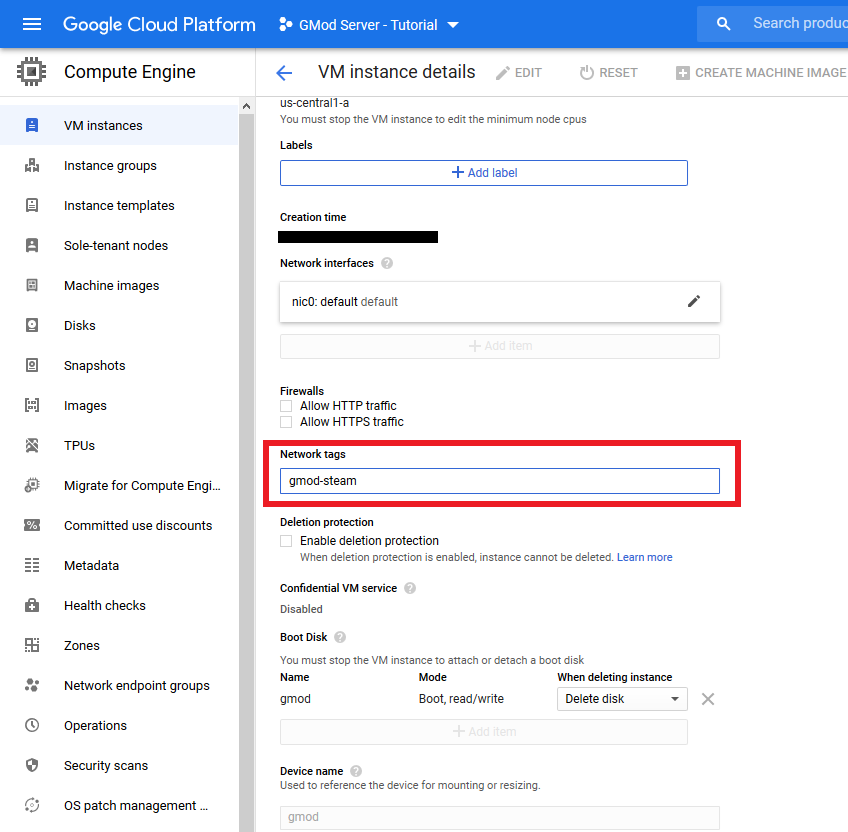This screenshot has height=832, width=848.
Task: Click CREATE MACHINE IMAGE button
Action: [x=761, y=72]
